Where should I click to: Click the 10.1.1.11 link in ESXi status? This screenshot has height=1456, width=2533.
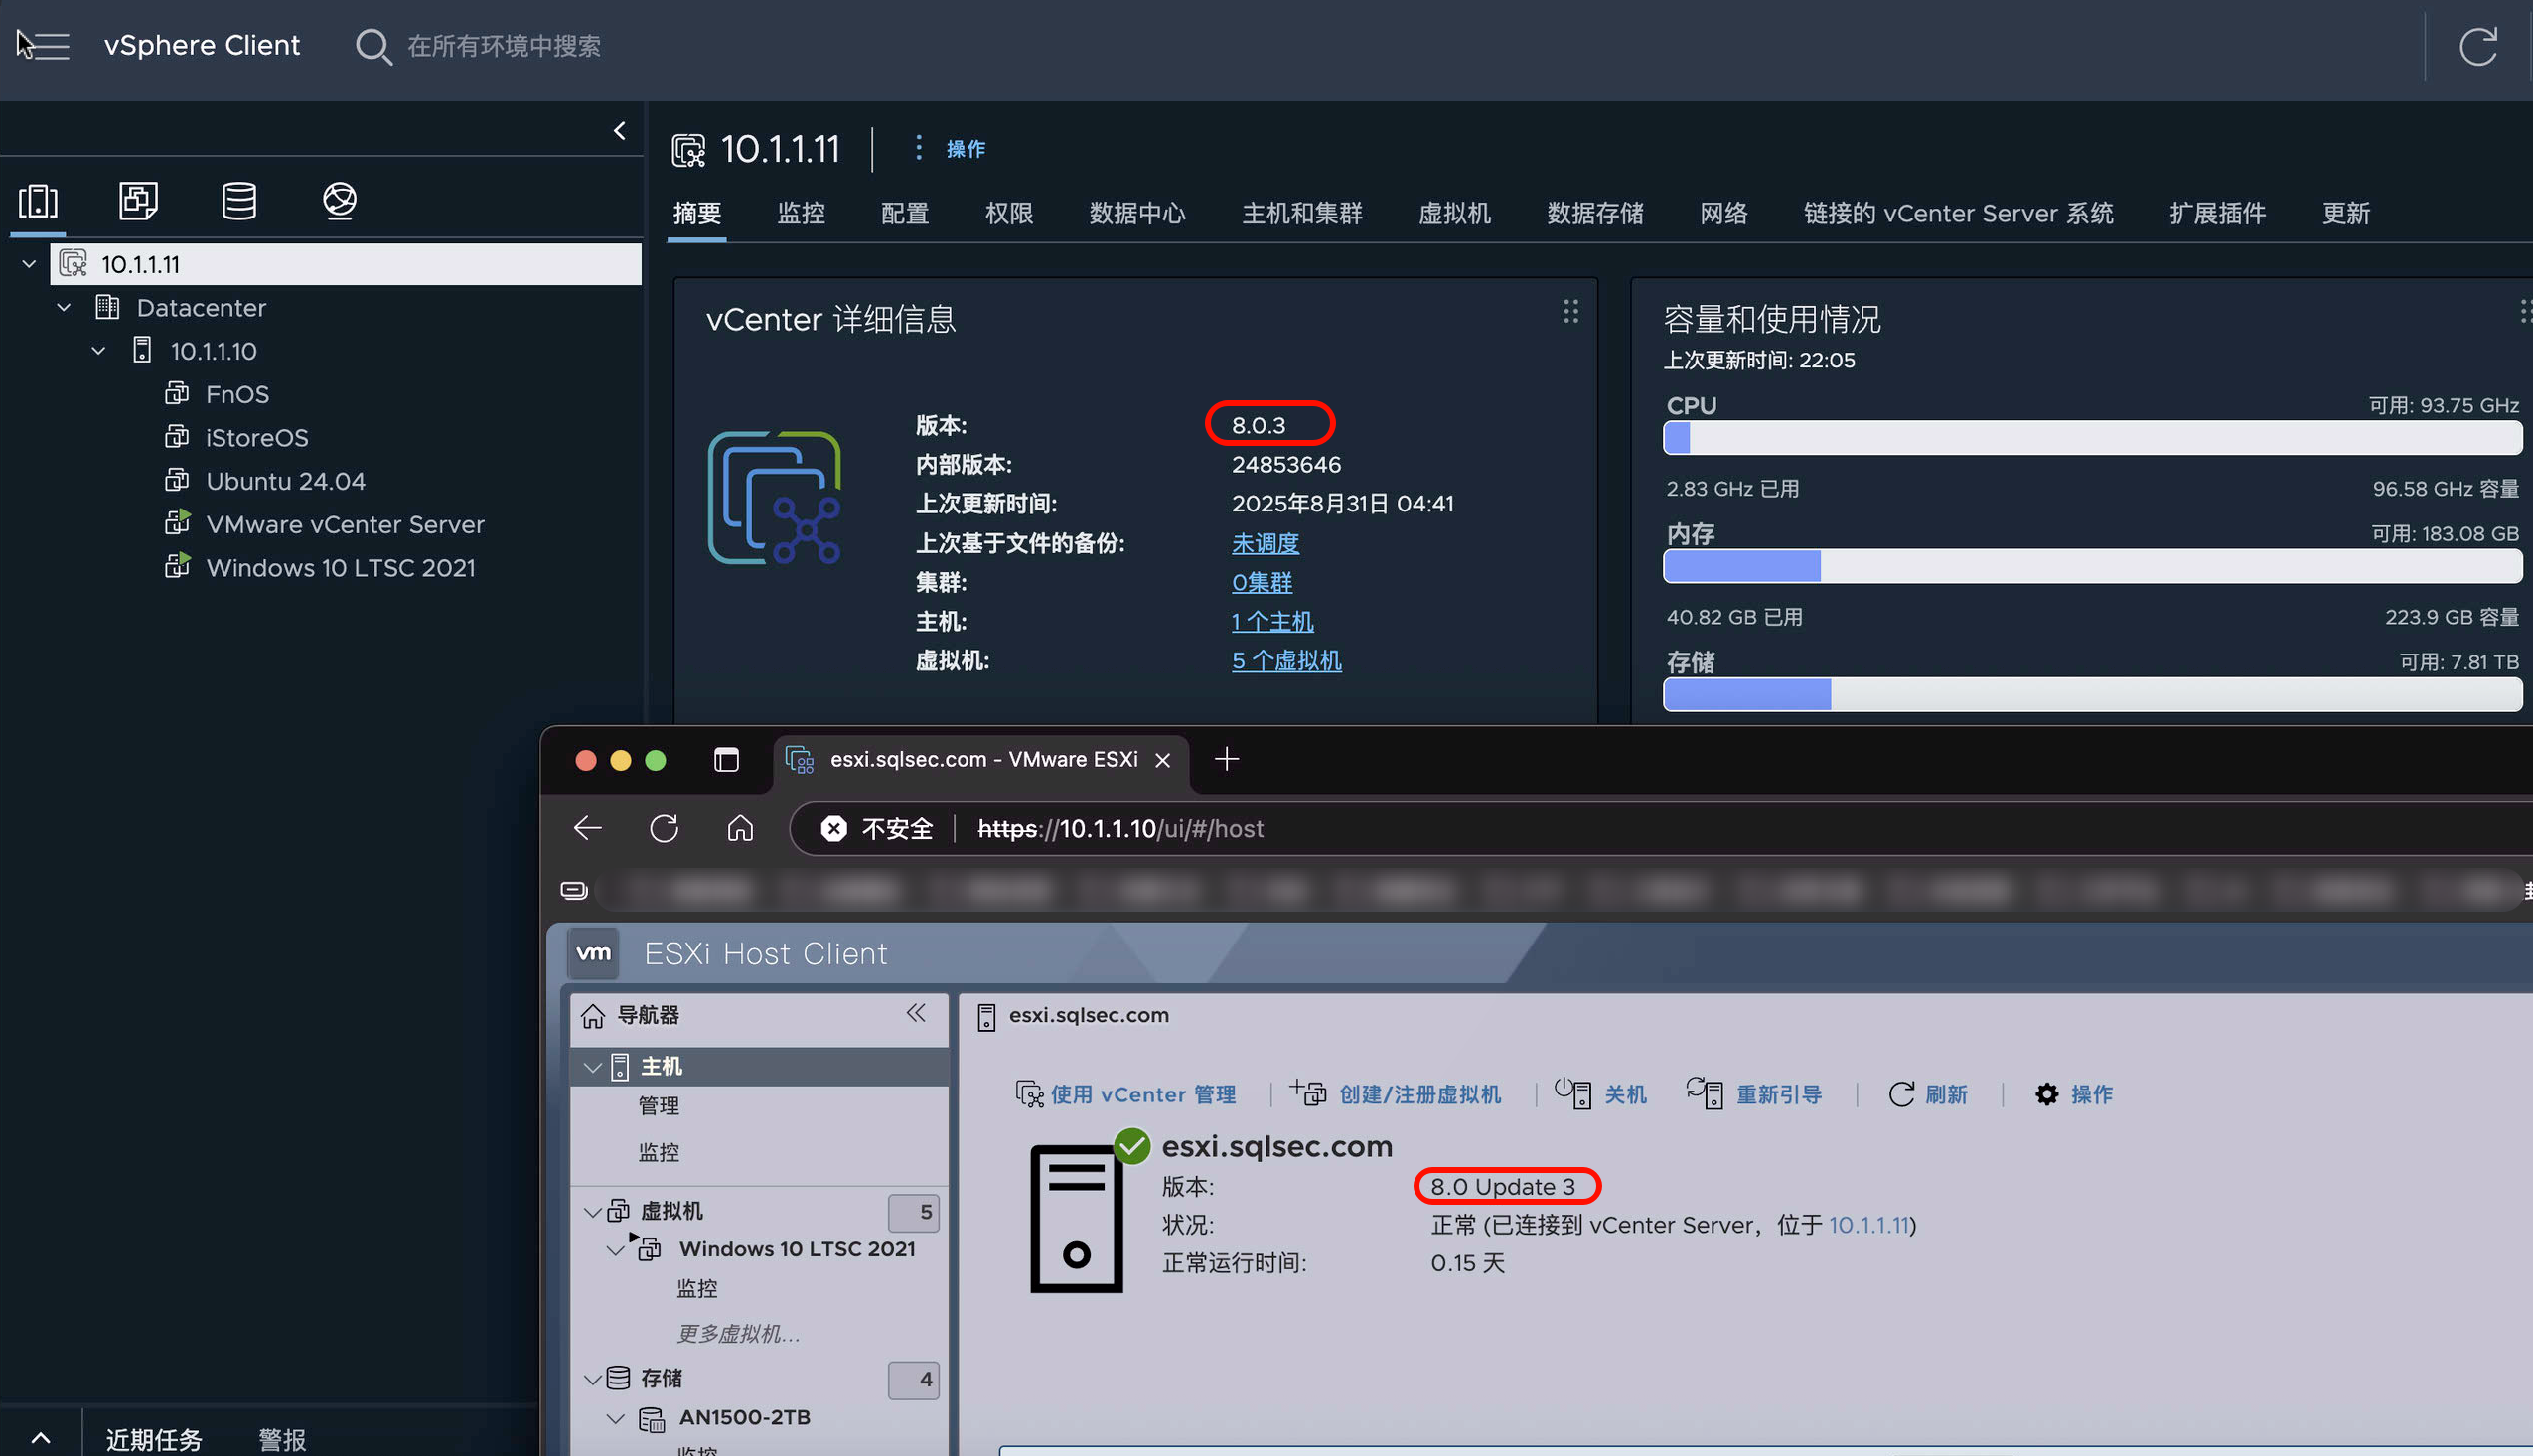pos(1868,1224)
